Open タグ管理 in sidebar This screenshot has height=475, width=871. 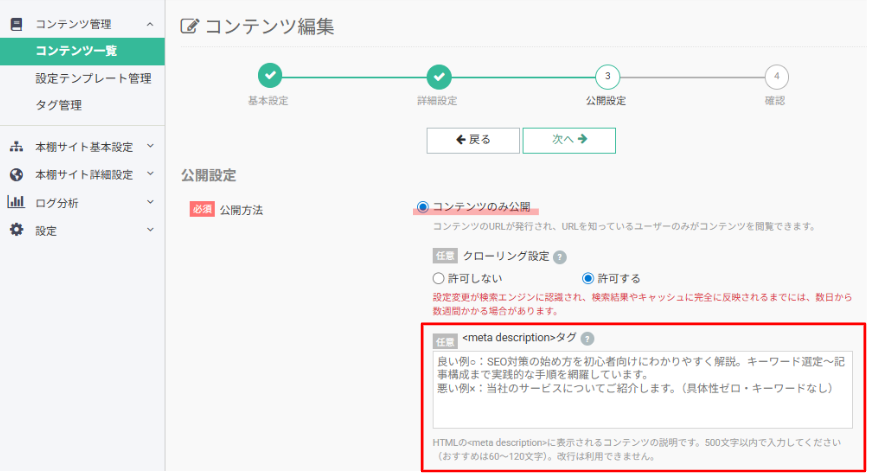click(58, 105)
